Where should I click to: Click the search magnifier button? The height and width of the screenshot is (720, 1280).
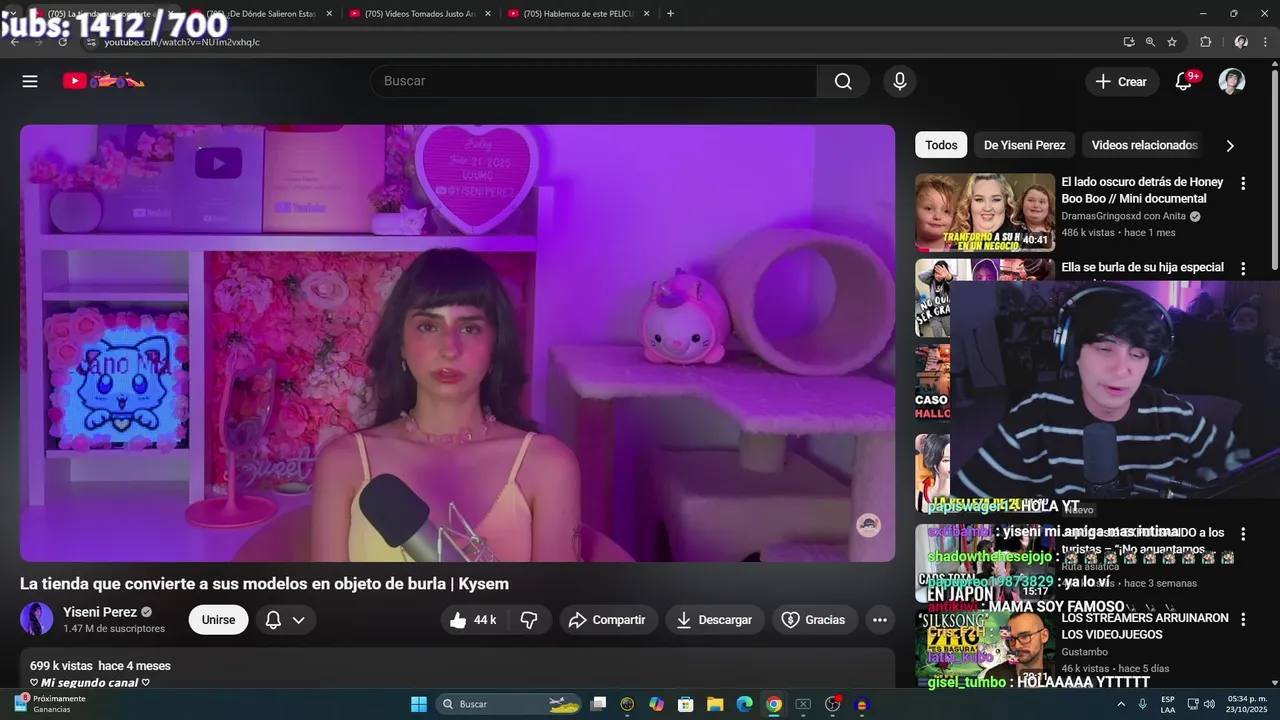click(x=843, y=81)
